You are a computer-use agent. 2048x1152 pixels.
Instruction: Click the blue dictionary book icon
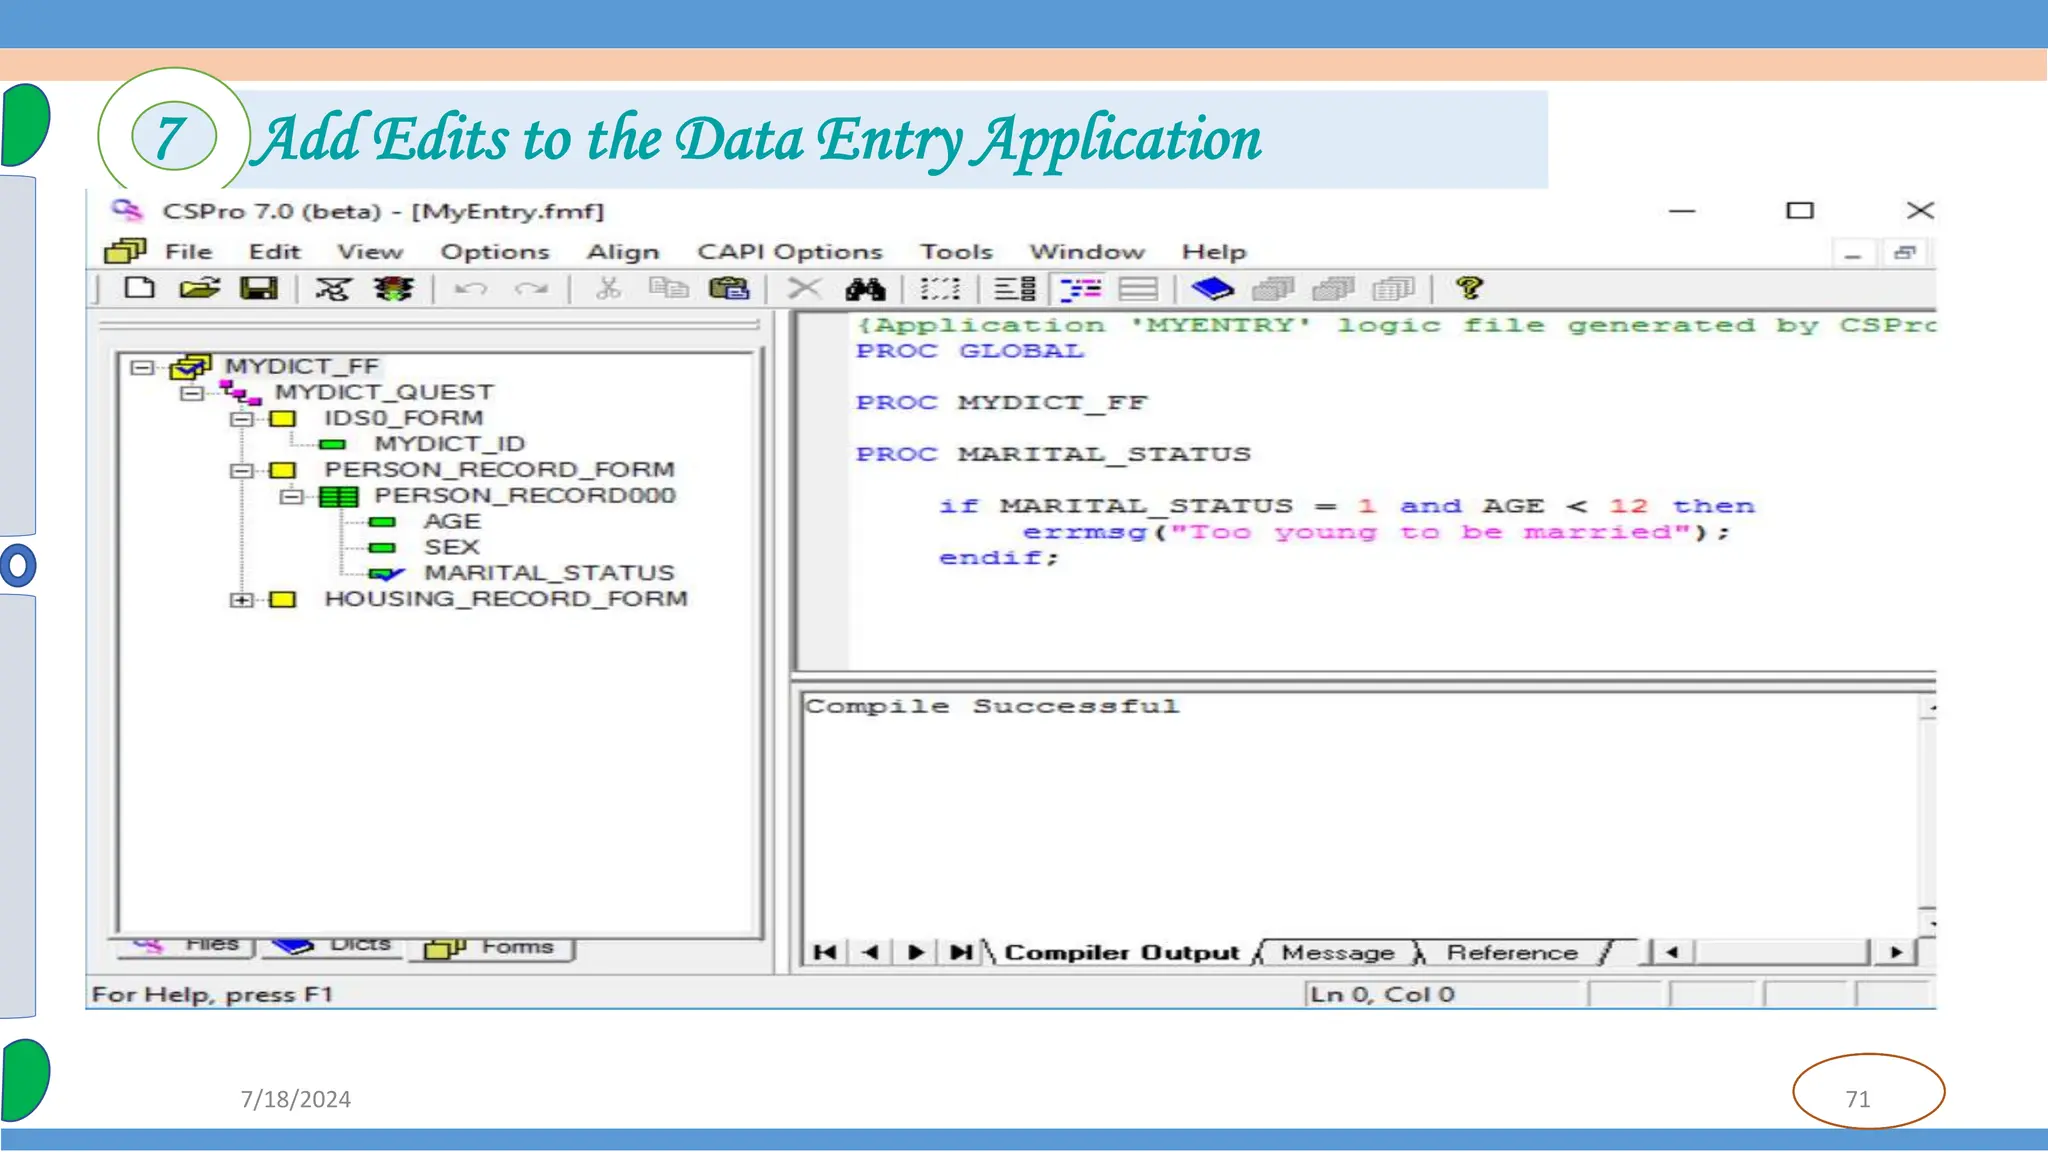[1212, 289]
